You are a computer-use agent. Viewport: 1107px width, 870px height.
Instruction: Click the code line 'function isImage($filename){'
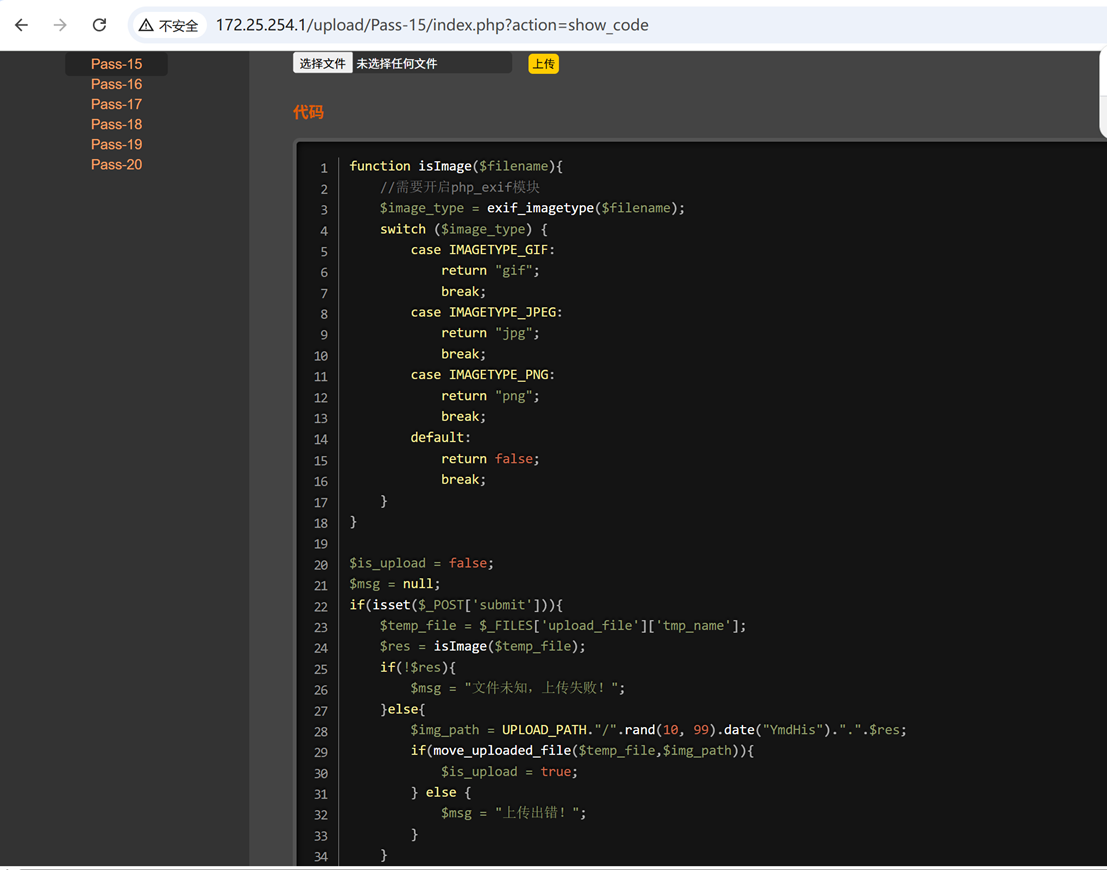click(x=456, y=166)
